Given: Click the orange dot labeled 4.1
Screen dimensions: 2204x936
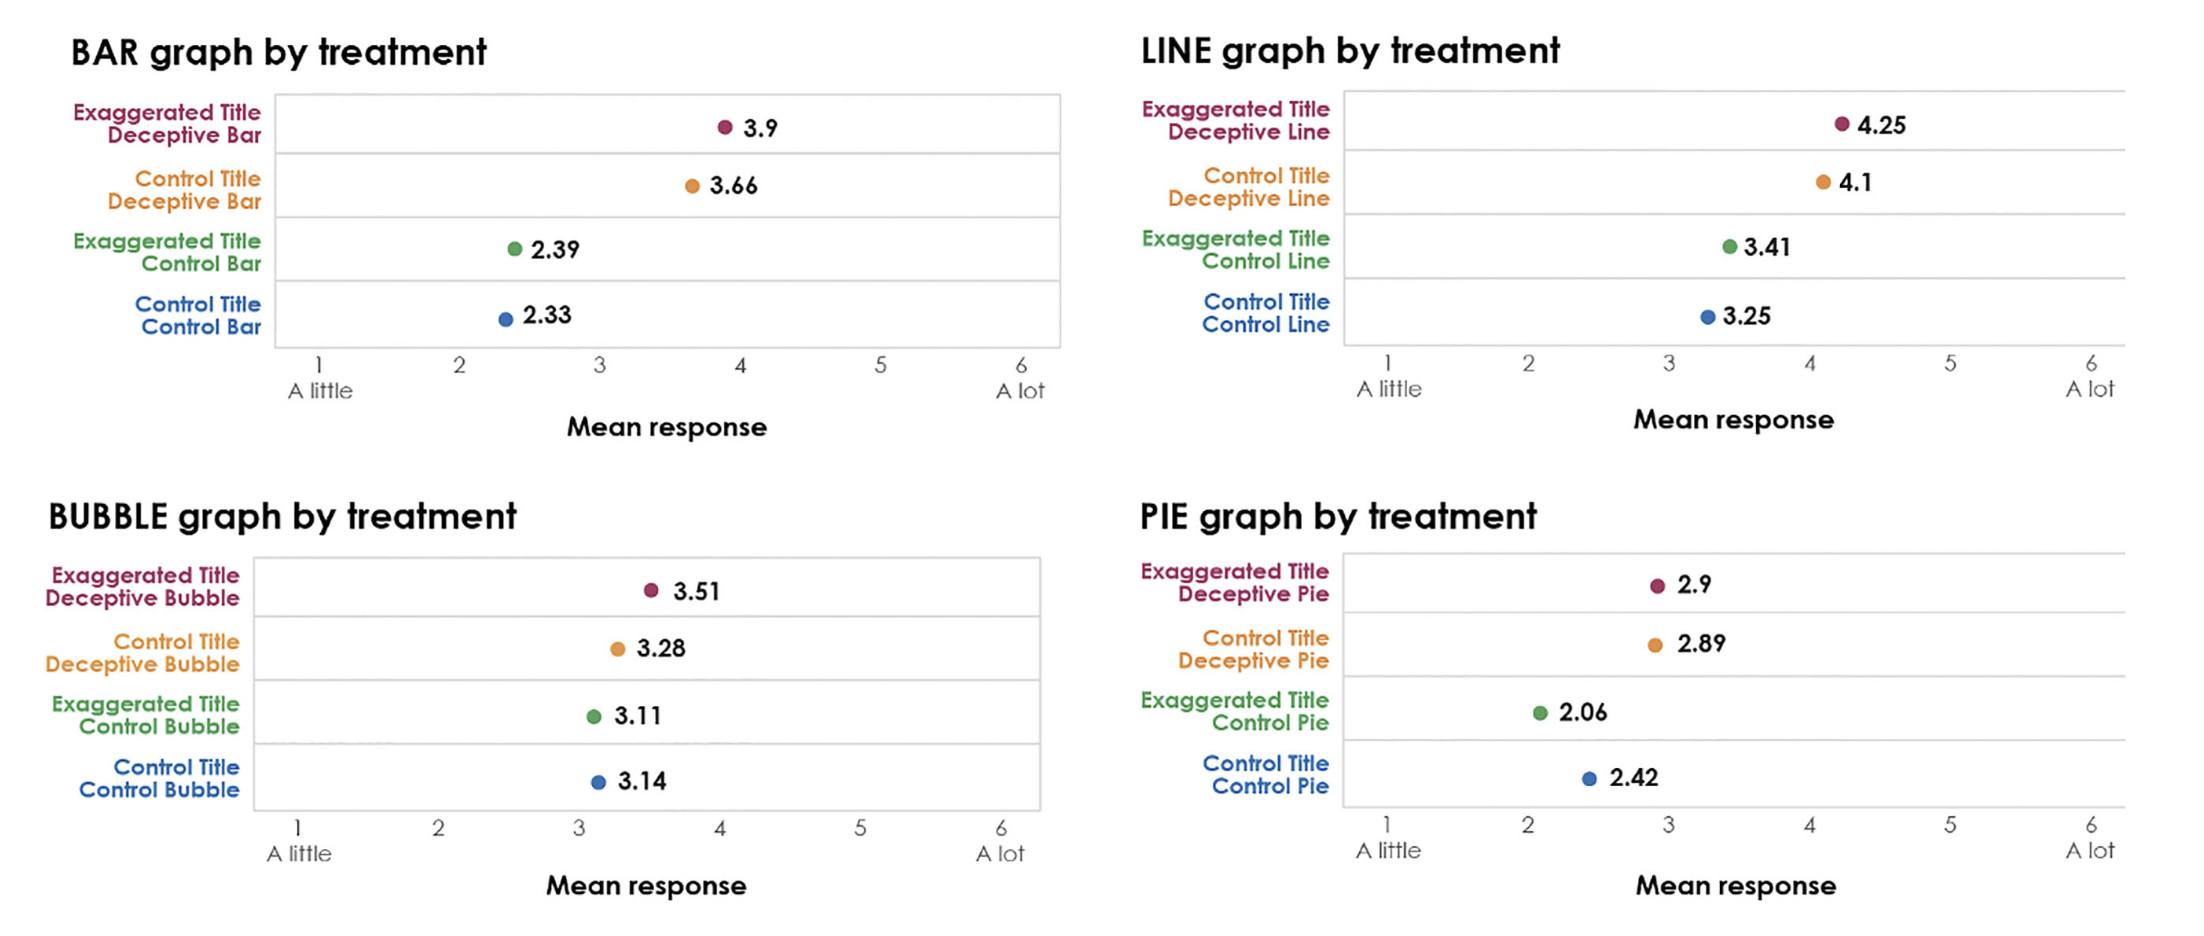Looking at the screenshot, I should (1823, 182).
